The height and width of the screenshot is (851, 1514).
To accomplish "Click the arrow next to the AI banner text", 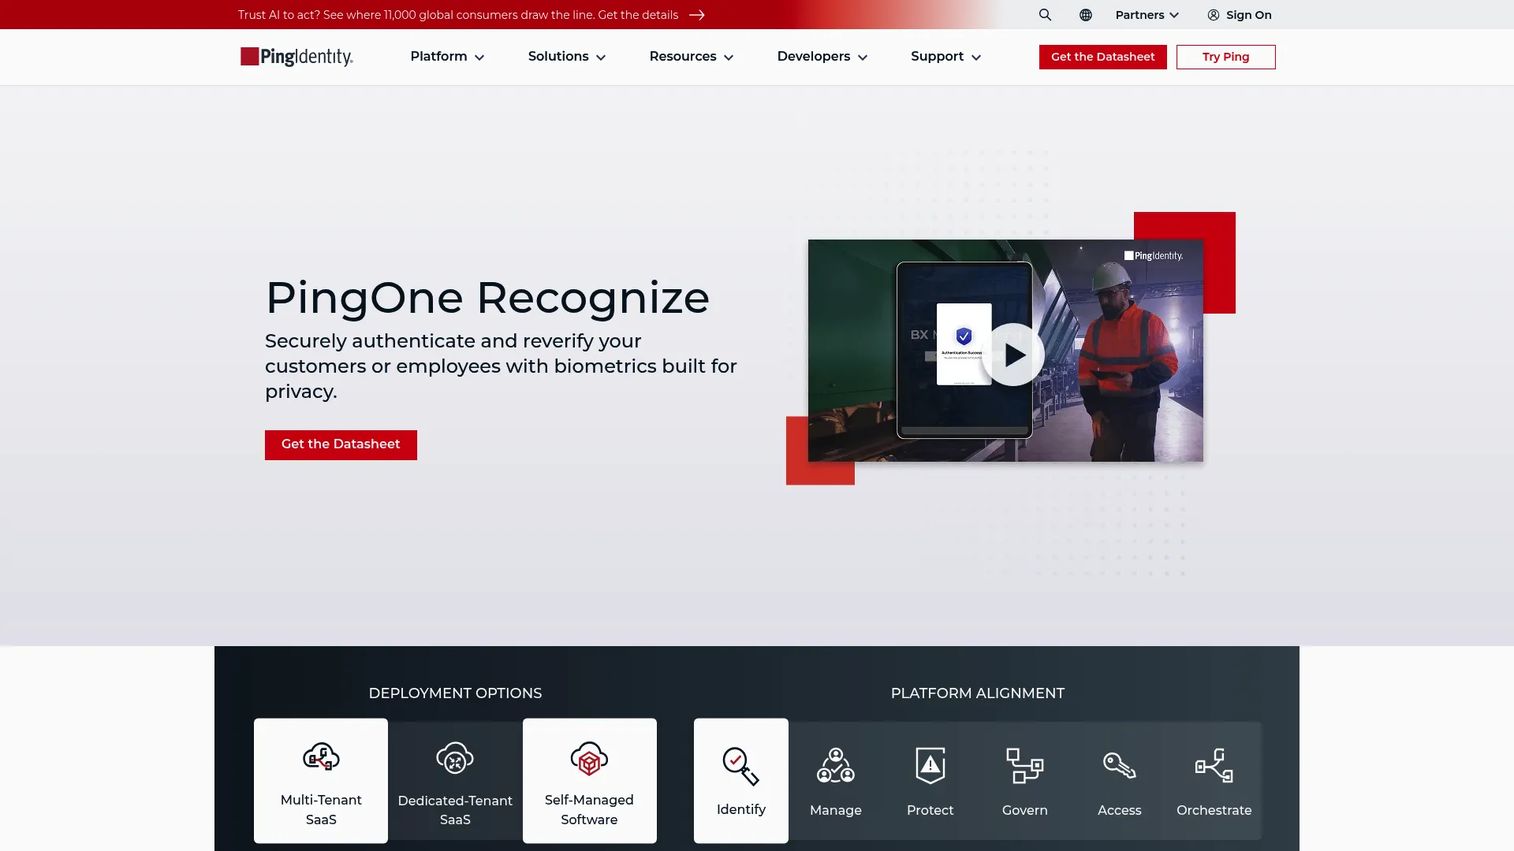I will [697, 15].
